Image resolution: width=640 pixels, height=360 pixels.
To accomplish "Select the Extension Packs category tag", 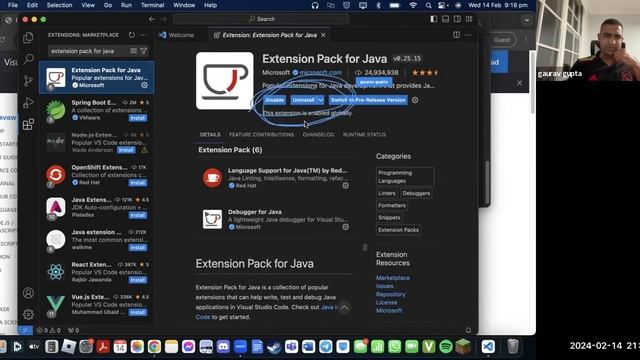I will 398,230.
